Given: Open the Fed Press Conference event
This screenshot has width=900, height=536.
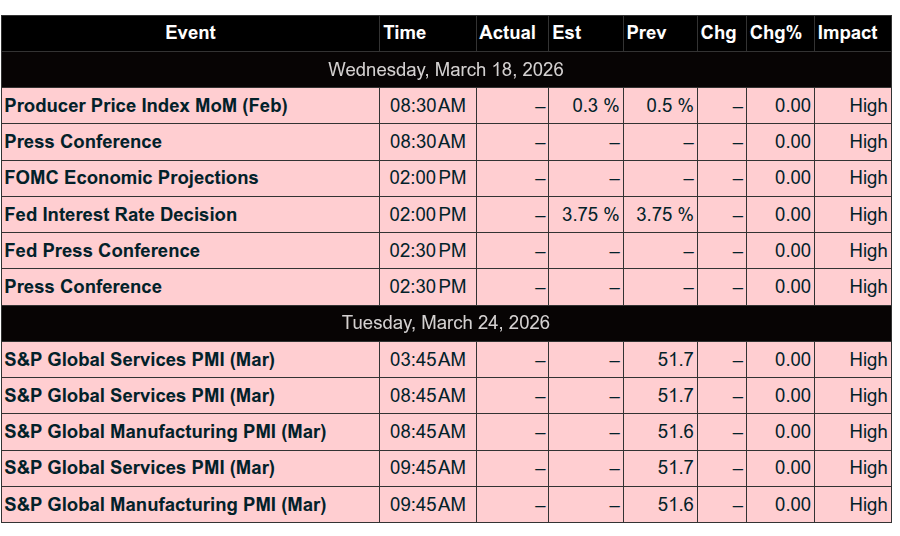Looking at the screenshot, I should click(x=102, y=251).
